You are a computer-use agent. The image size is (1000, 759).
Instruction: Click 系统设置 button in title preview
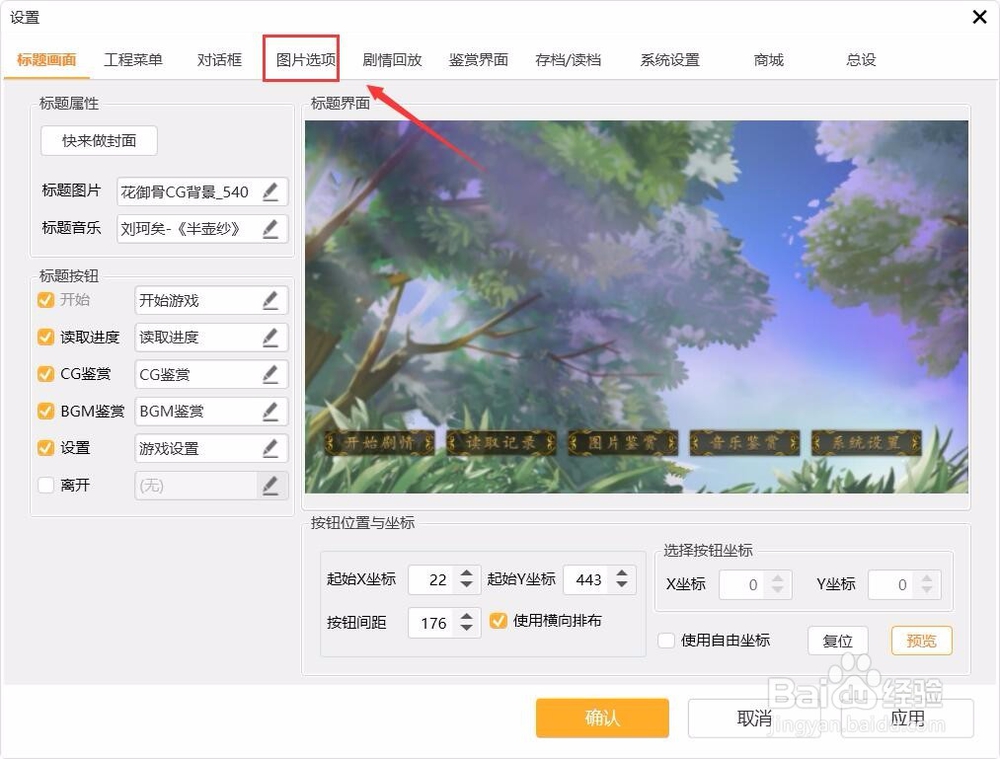(x=866, y=442)
